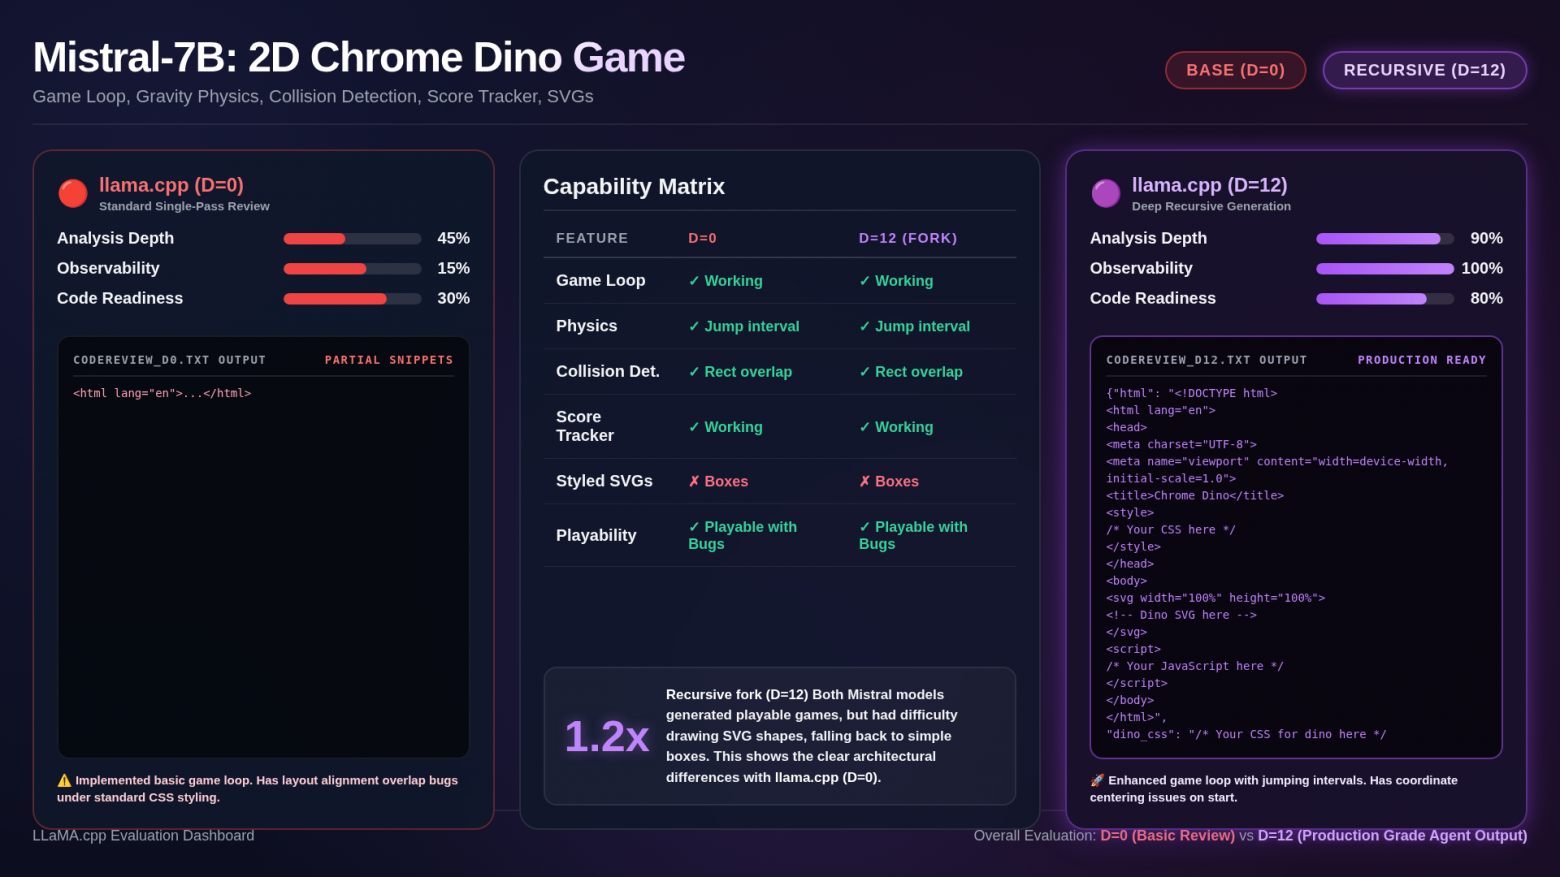Click the CODEREVIEW_D12.TXT OUTPUT label
The width and height of the screenshot is (1560, 877).
(1207, 360)
